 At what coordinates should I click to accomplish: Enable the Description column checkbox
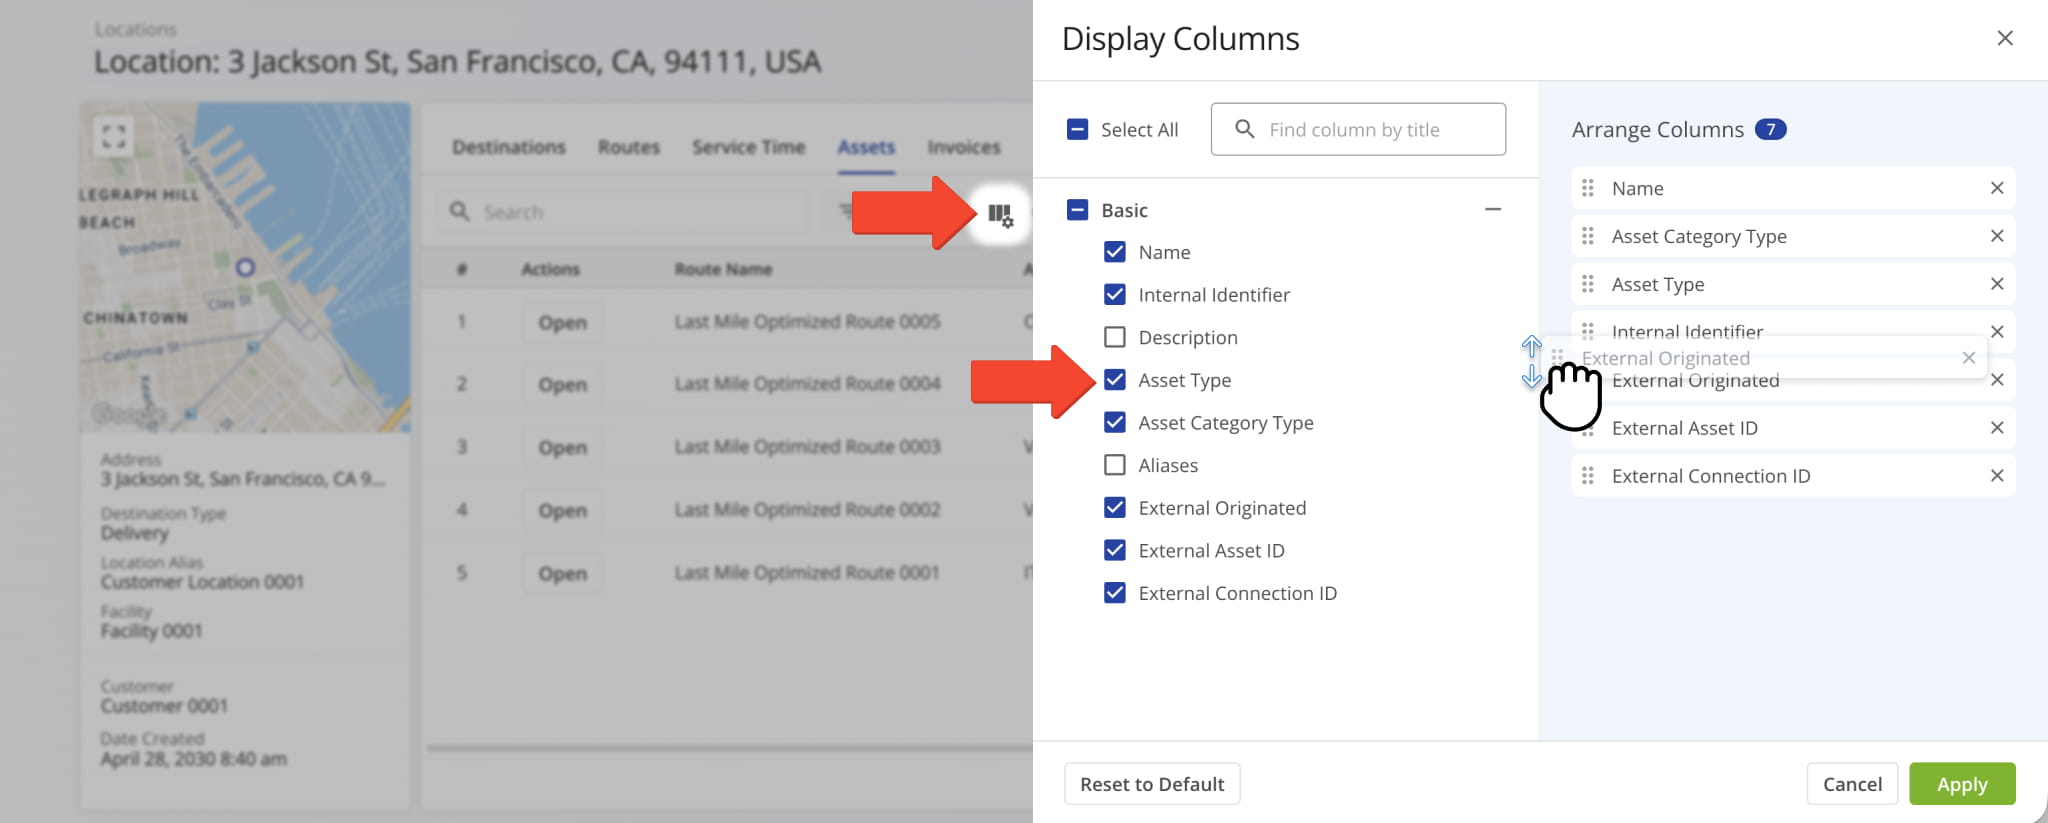(1115, 337)
